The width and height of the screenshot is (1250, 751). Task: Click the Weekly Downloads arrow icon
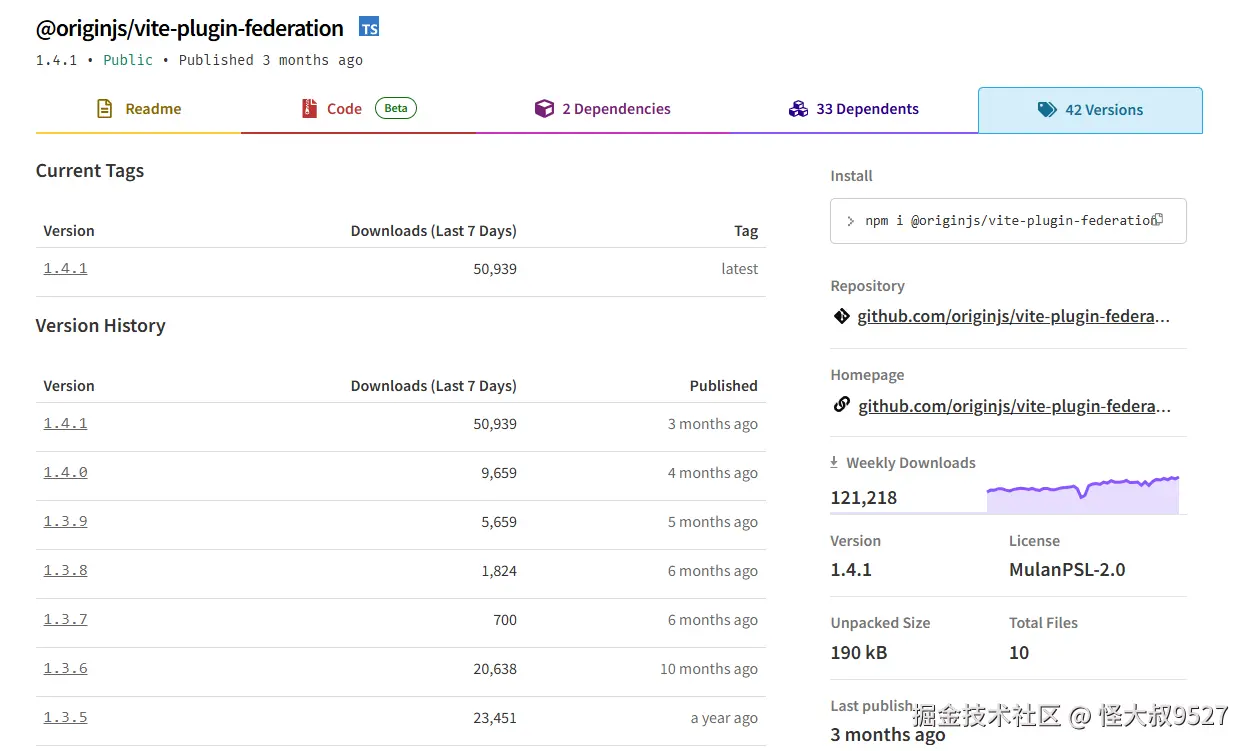coord(834,462)
